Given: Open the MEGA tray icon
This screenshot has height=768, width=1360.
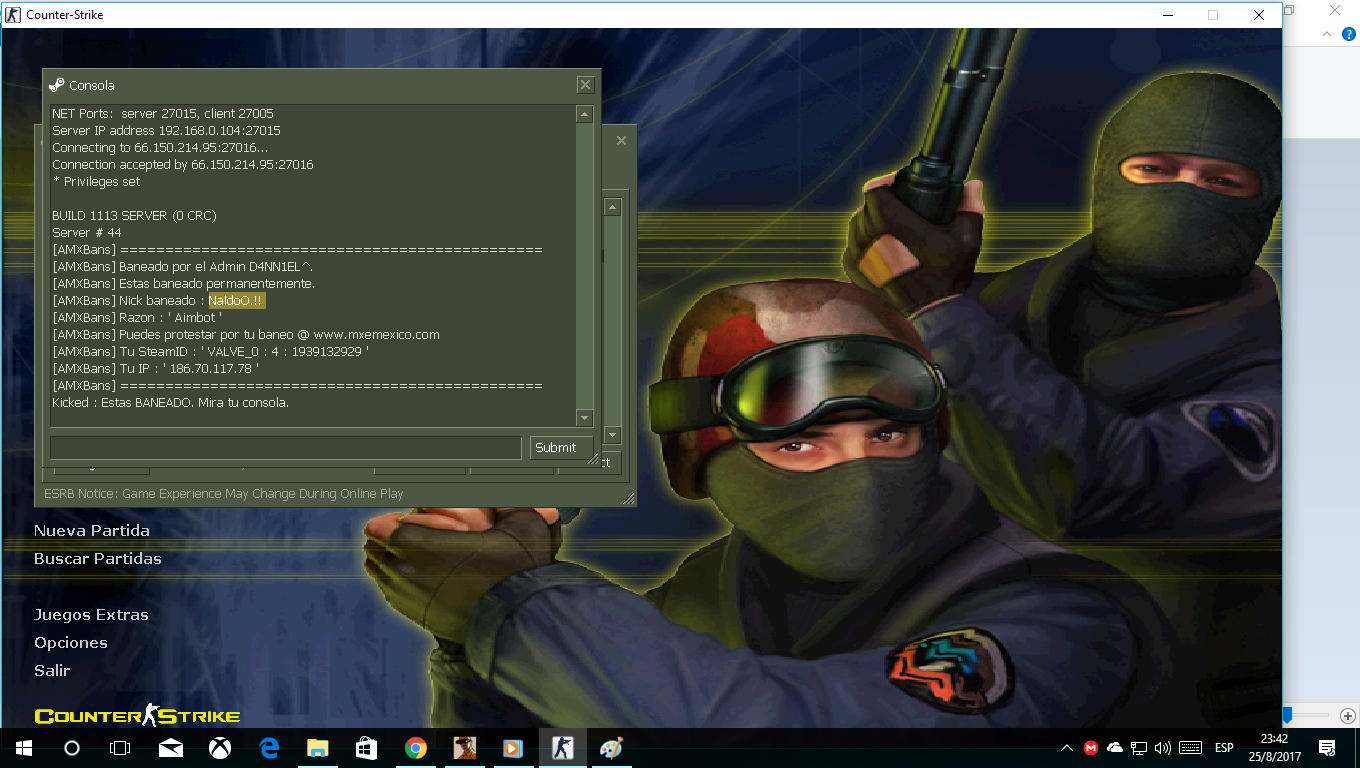Looking at the screenshot, I should (x=1091, y=747).
